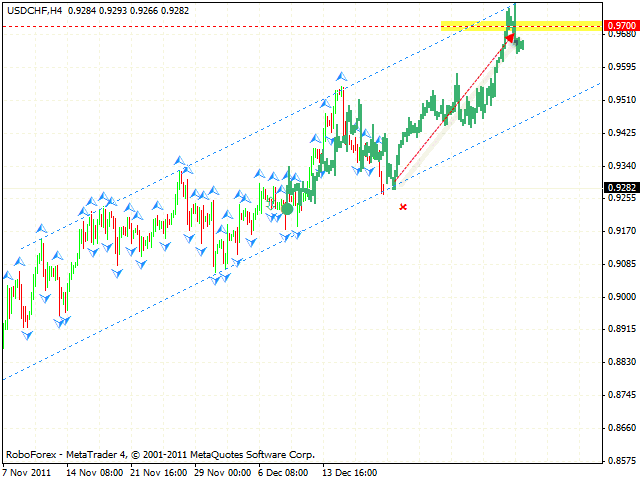The height and width of the screenshot is (480, 640).
Task: Select the red price label 0.9700
Action: [x=620, y=25]
